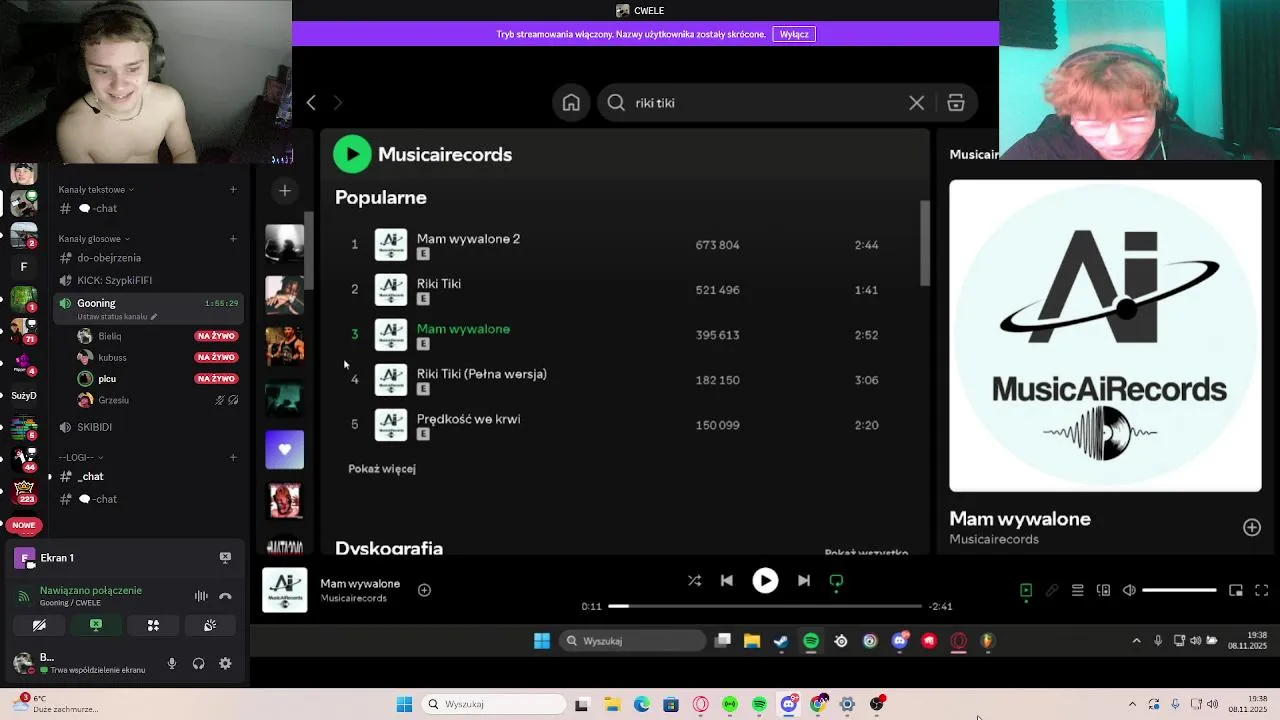Add a channel to '--LOGI--' category

click(233, 457)
